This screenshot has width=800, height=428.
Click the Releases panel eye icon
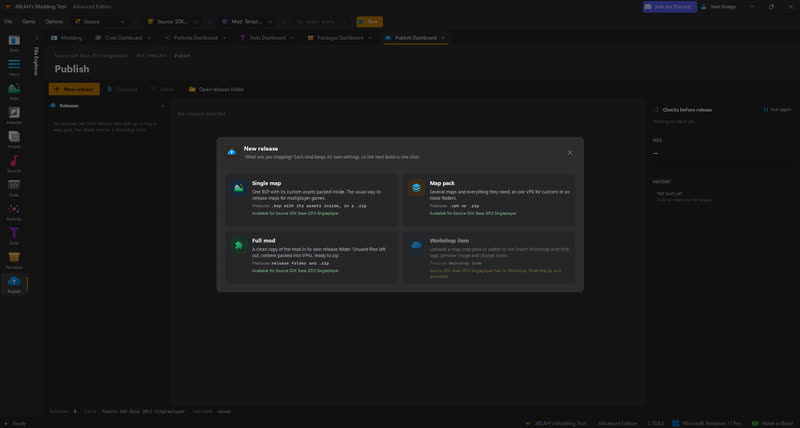point(53,106)
